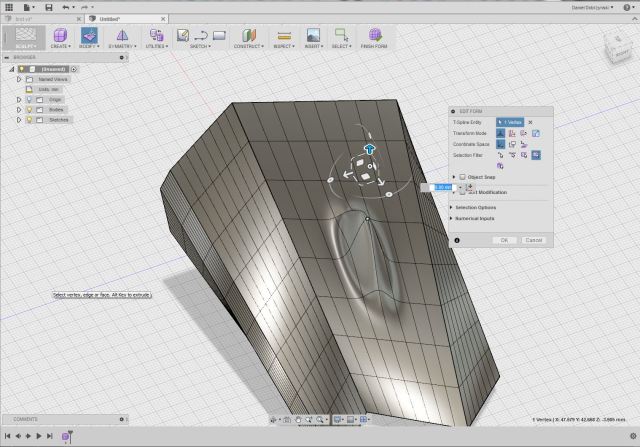
Task: Open the Create dropdown menu
Action: point(60,46)
